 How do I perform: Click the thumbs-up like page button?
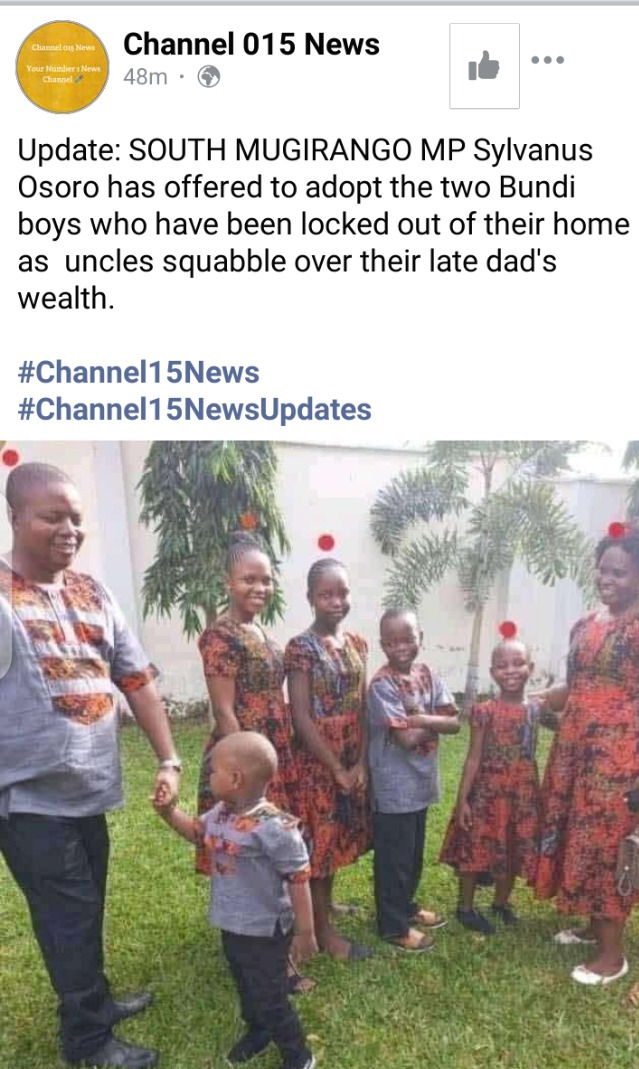coord(484,66)
